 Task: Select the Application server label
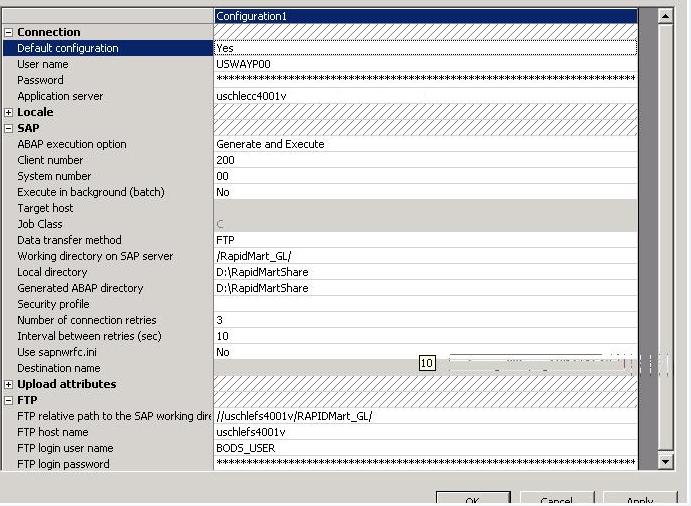tap(60, 96)
